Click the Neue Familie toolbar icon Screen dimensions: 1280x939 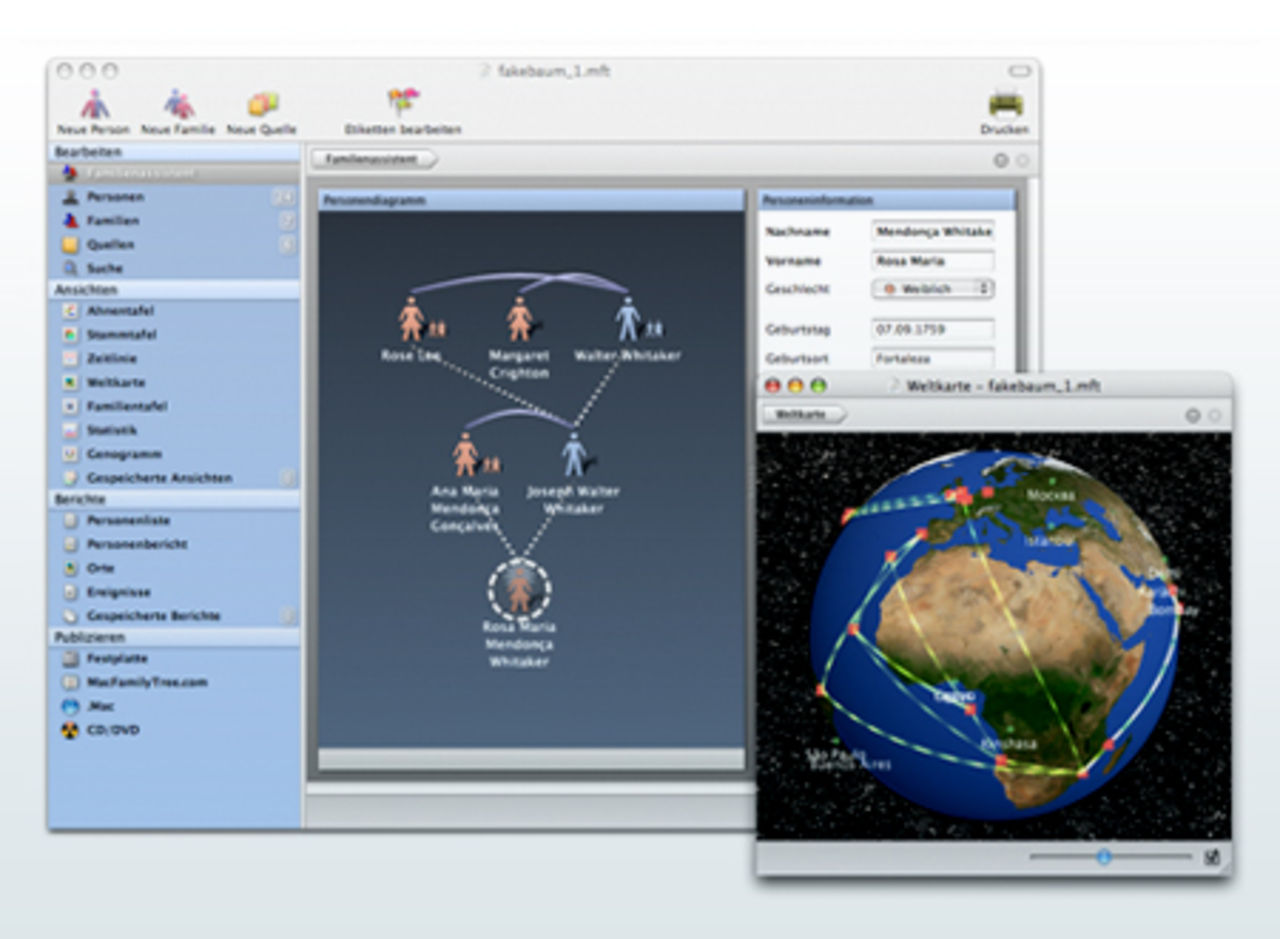[178, 105]
